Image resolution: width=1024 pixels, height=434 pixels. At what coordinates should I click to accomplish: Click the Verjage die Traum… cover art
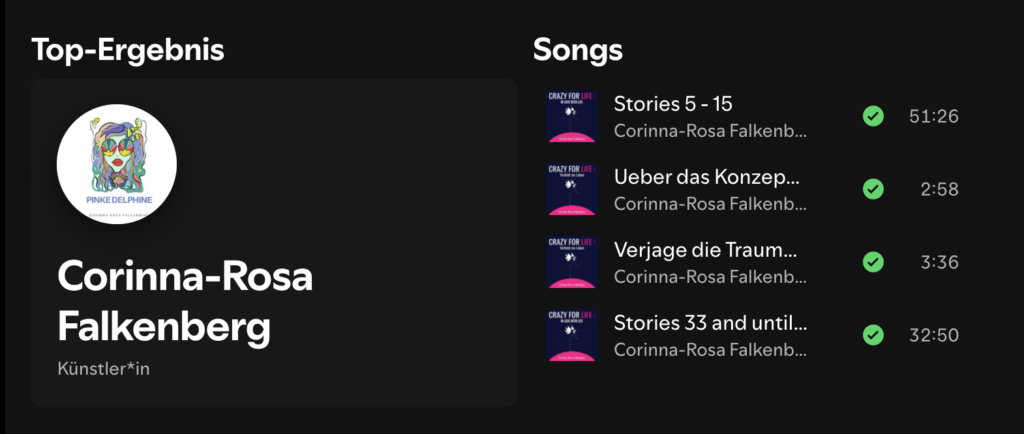click(x=572, y=262)
